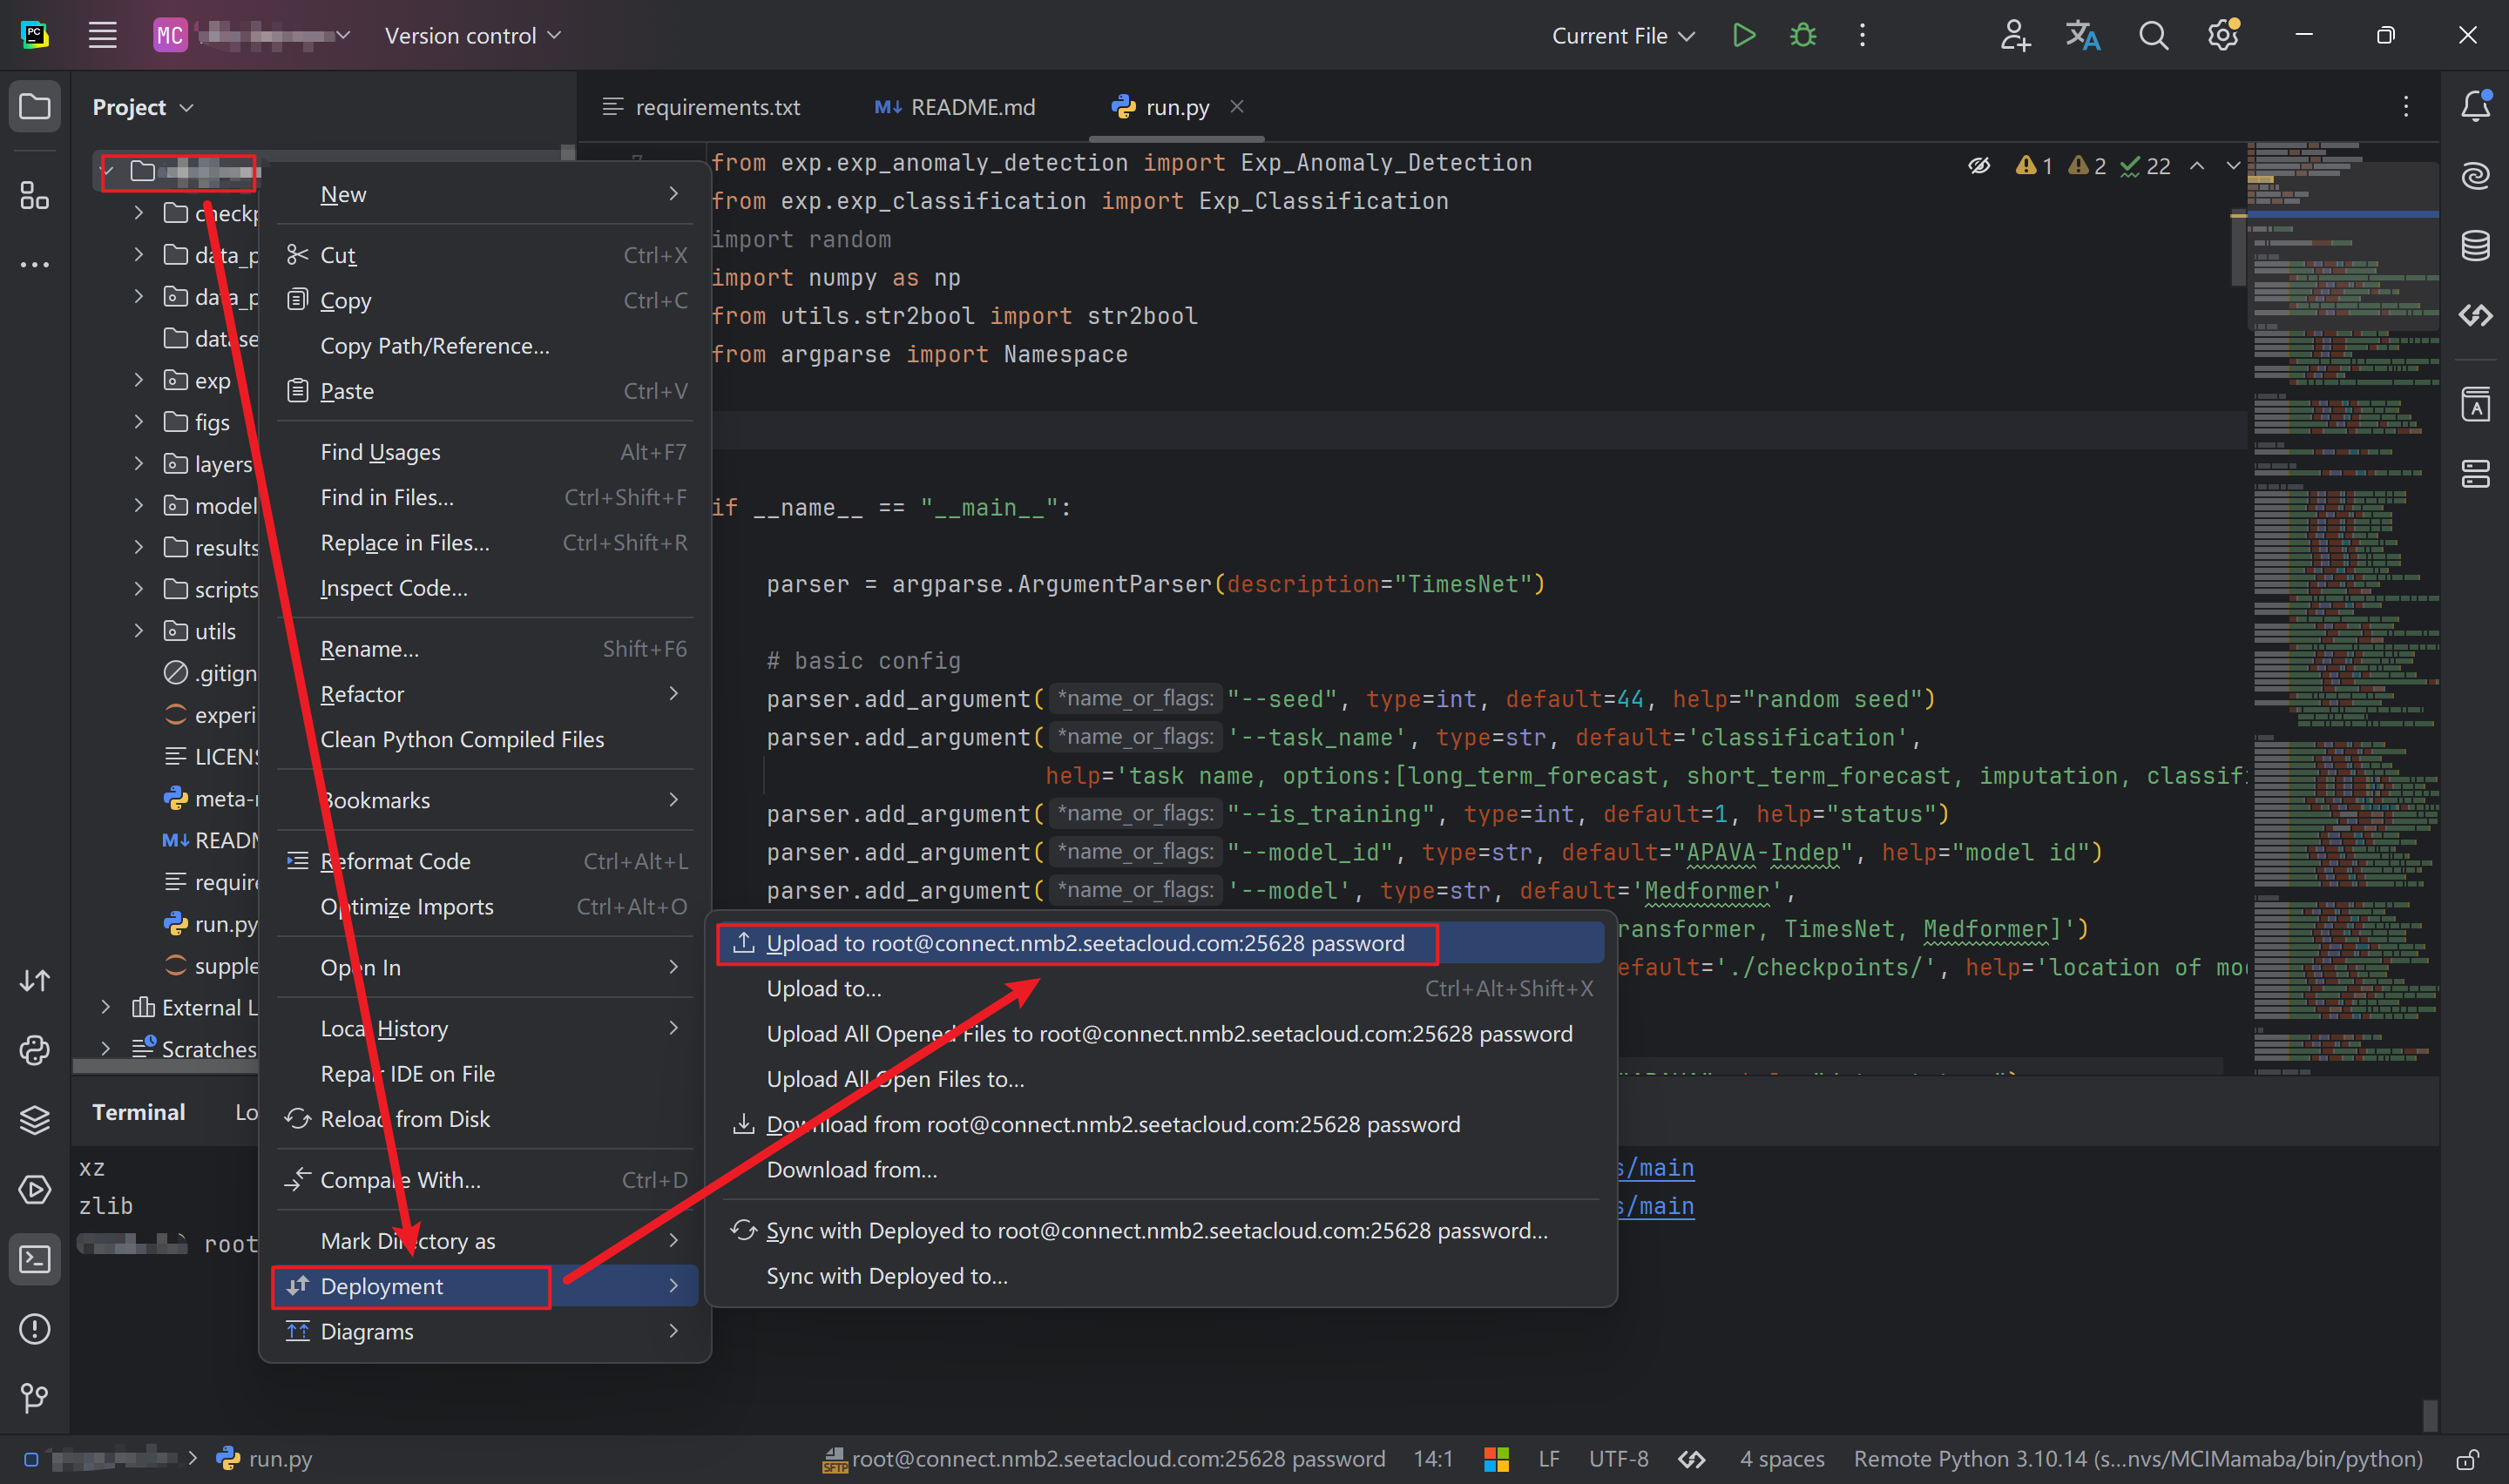2509x1484 pixels.
Task: Open the Python Console tool window
Action: click(x=35, y=1050)
